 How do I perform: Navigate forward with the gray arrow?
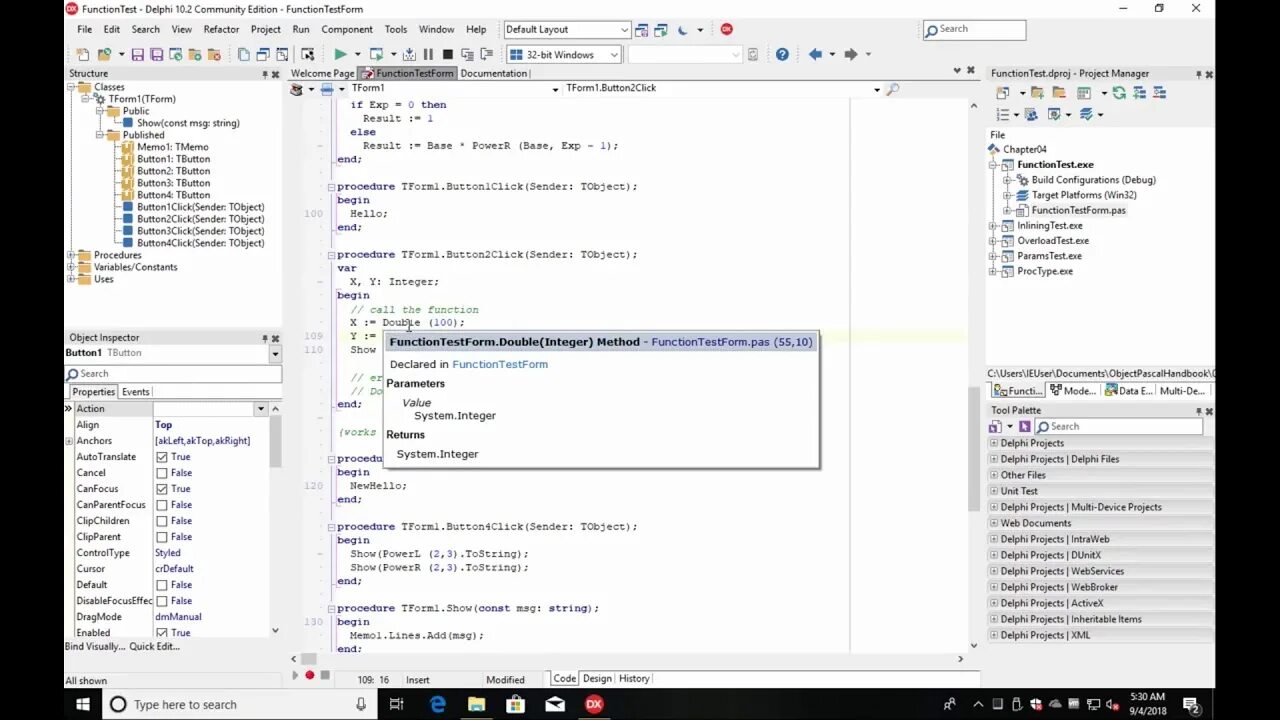851,54
